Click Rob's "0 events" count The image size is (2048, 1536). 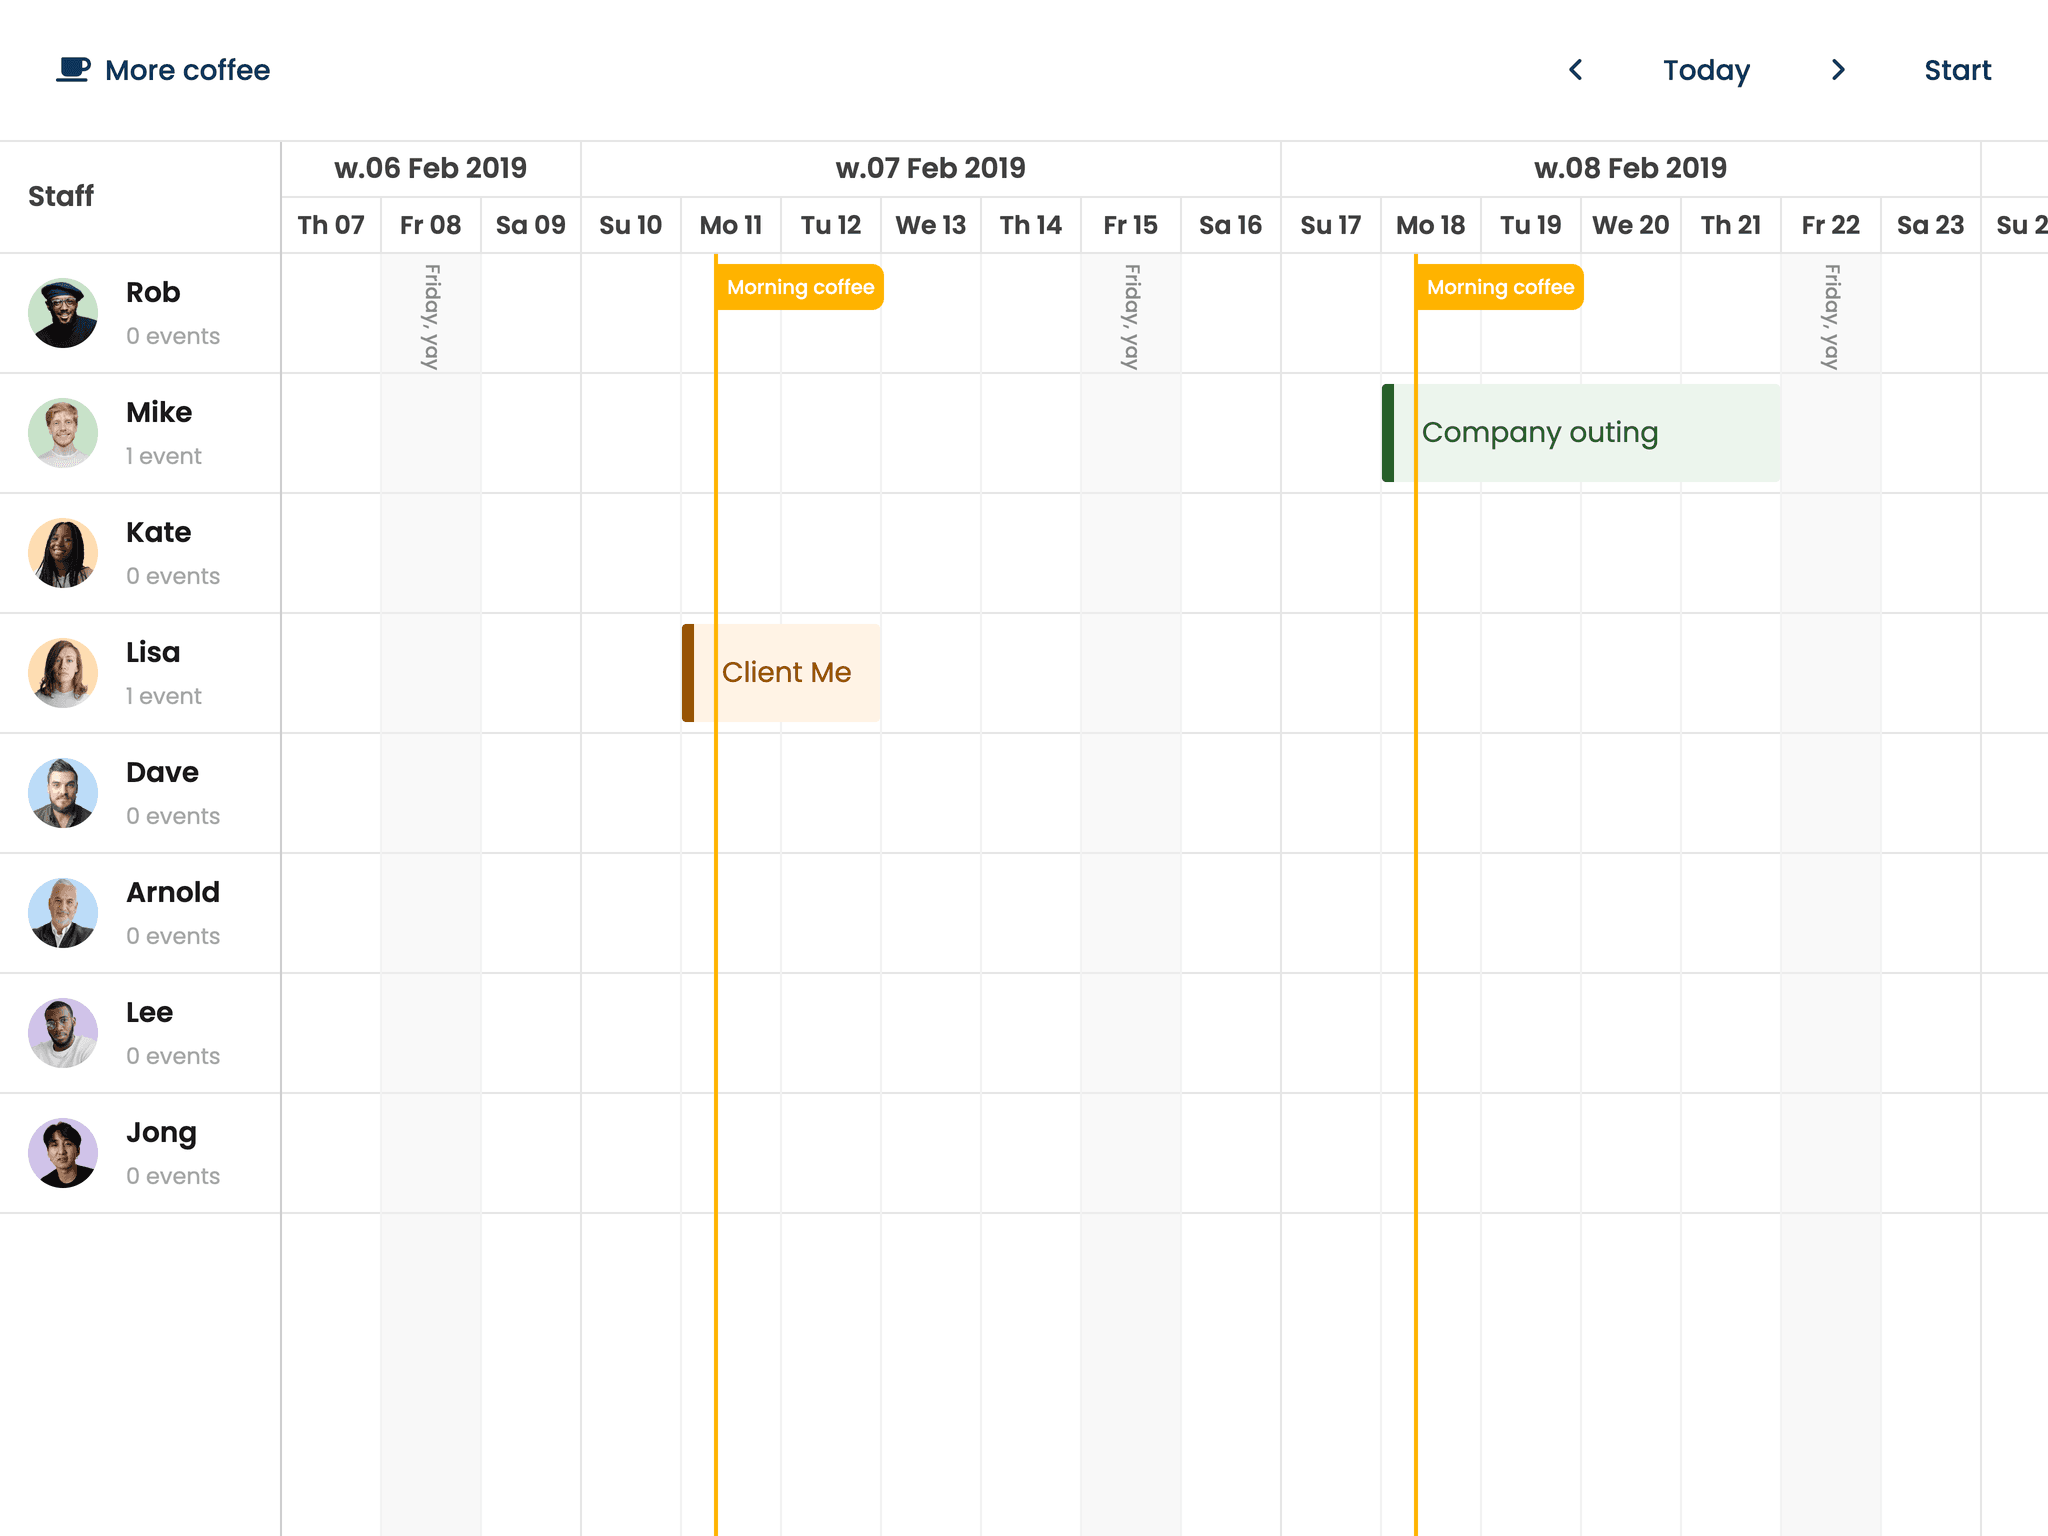point(173,336)
